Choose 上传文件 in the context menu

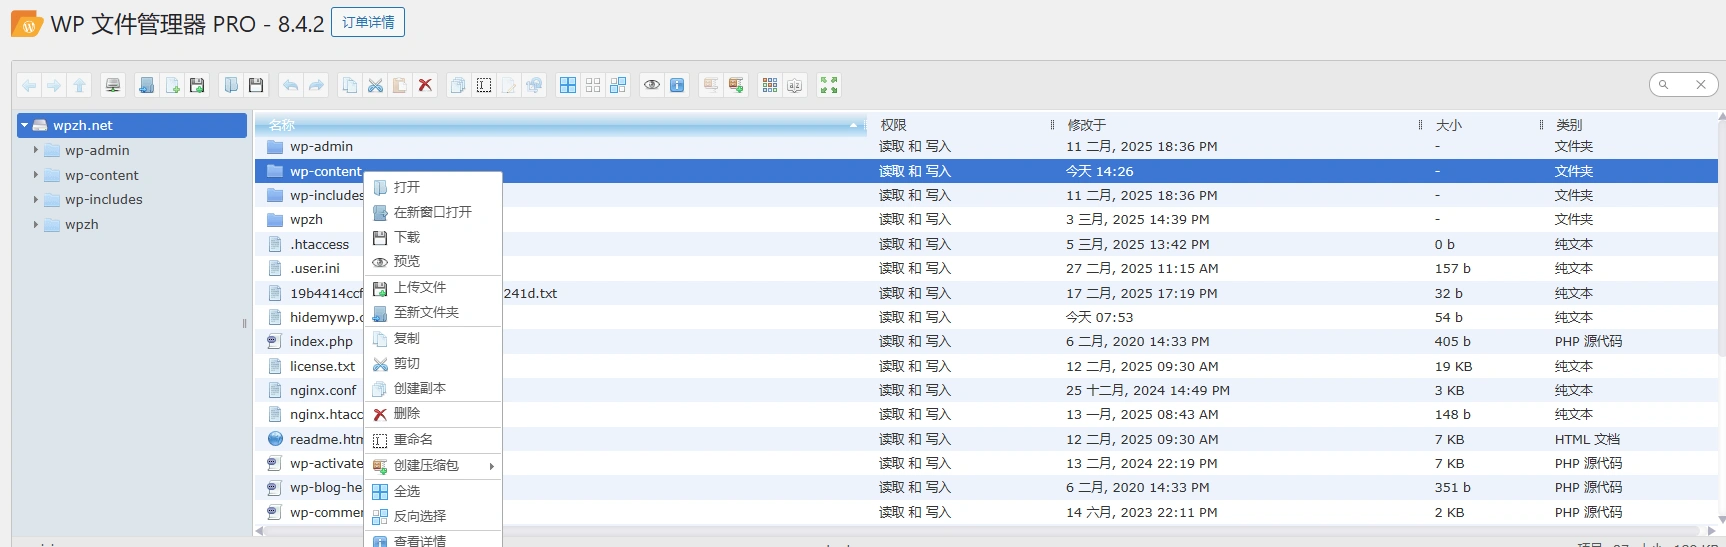pyautogui.click(x=432, y=287)
